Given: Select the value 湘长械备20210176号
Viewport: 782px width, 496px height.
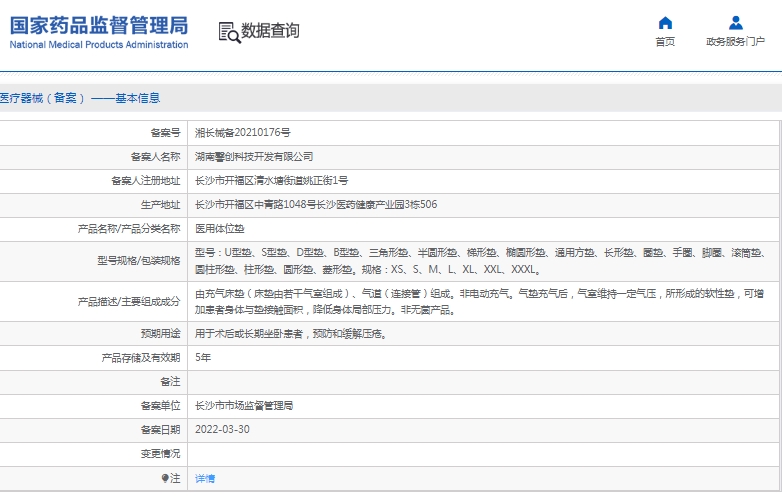Looking at the screenshot, I should pos(242,133).
